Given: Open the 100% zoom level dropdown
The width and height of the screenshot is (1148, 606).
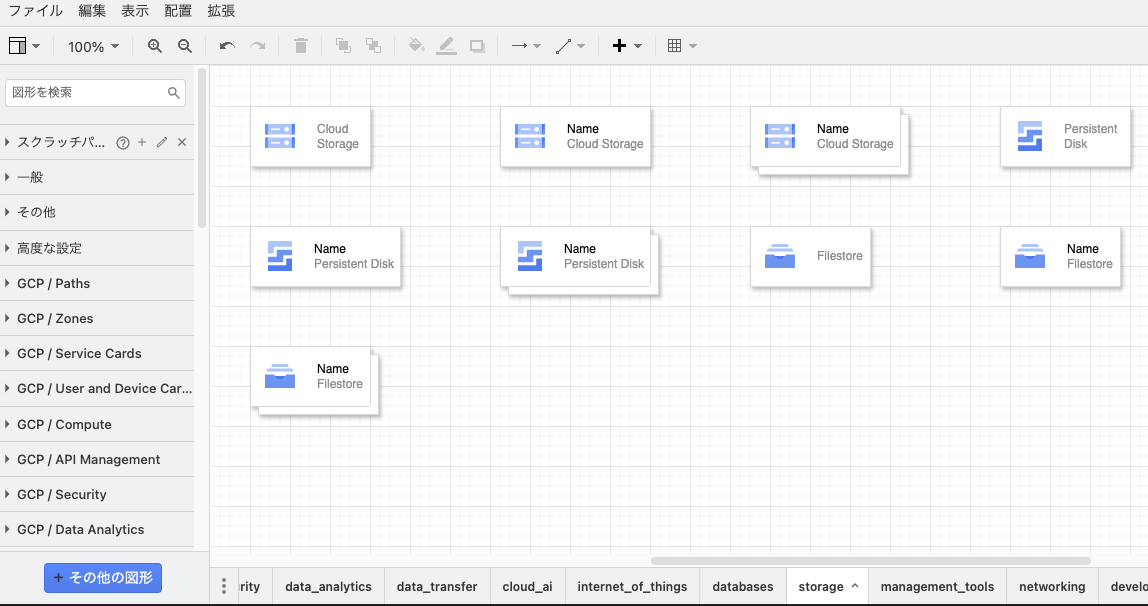Looking at the screenshot, I should point(93,47).
